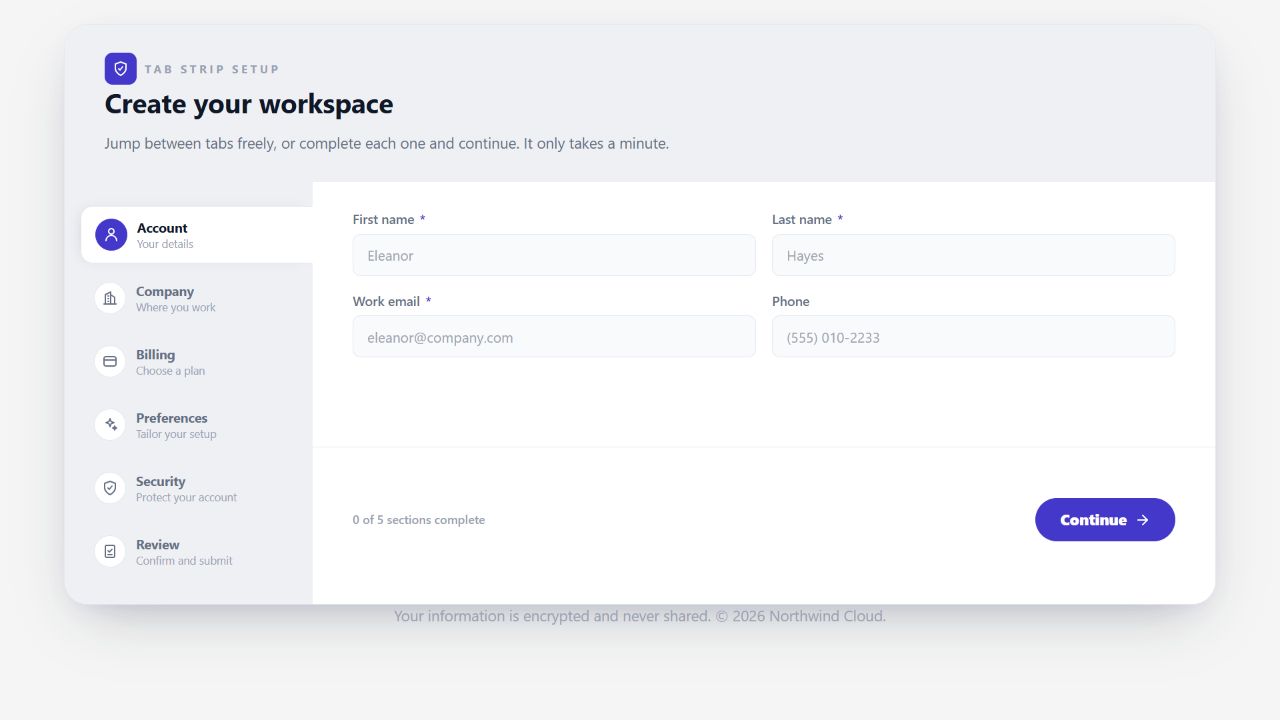Switch to the Company tab label
The height and width of the screenshot is (720, 1280).
[165, 291]
